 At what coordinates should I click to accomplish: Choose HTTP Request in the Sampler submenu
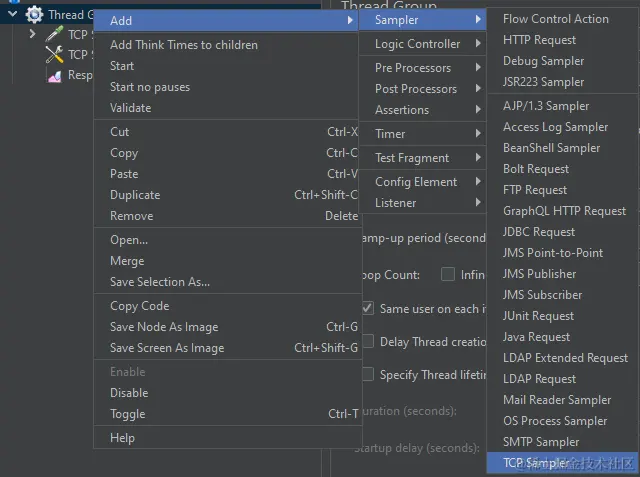pyautogui.click(x=539, y=40)
